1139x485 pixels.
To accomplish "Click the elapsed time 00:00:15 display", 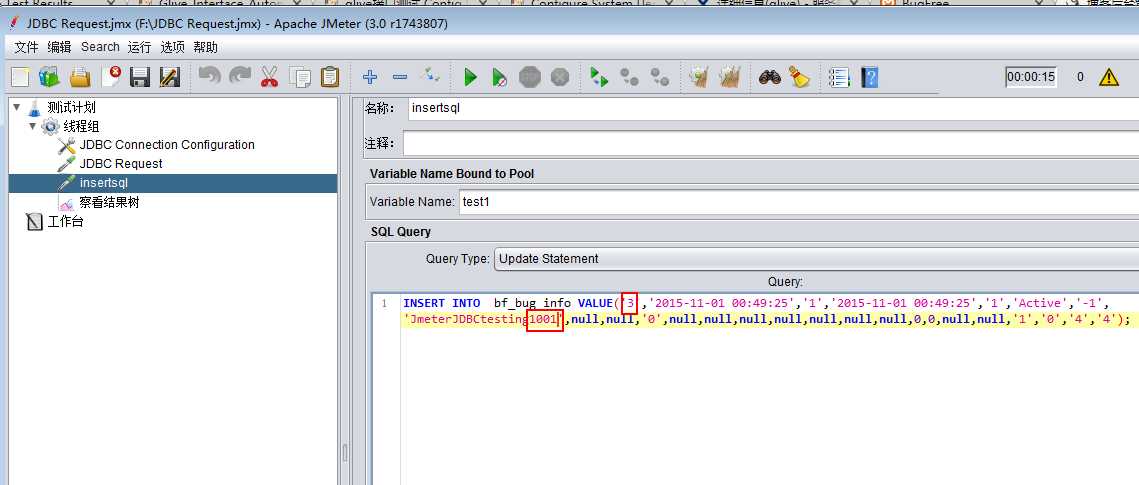I will click(1031, 77).
